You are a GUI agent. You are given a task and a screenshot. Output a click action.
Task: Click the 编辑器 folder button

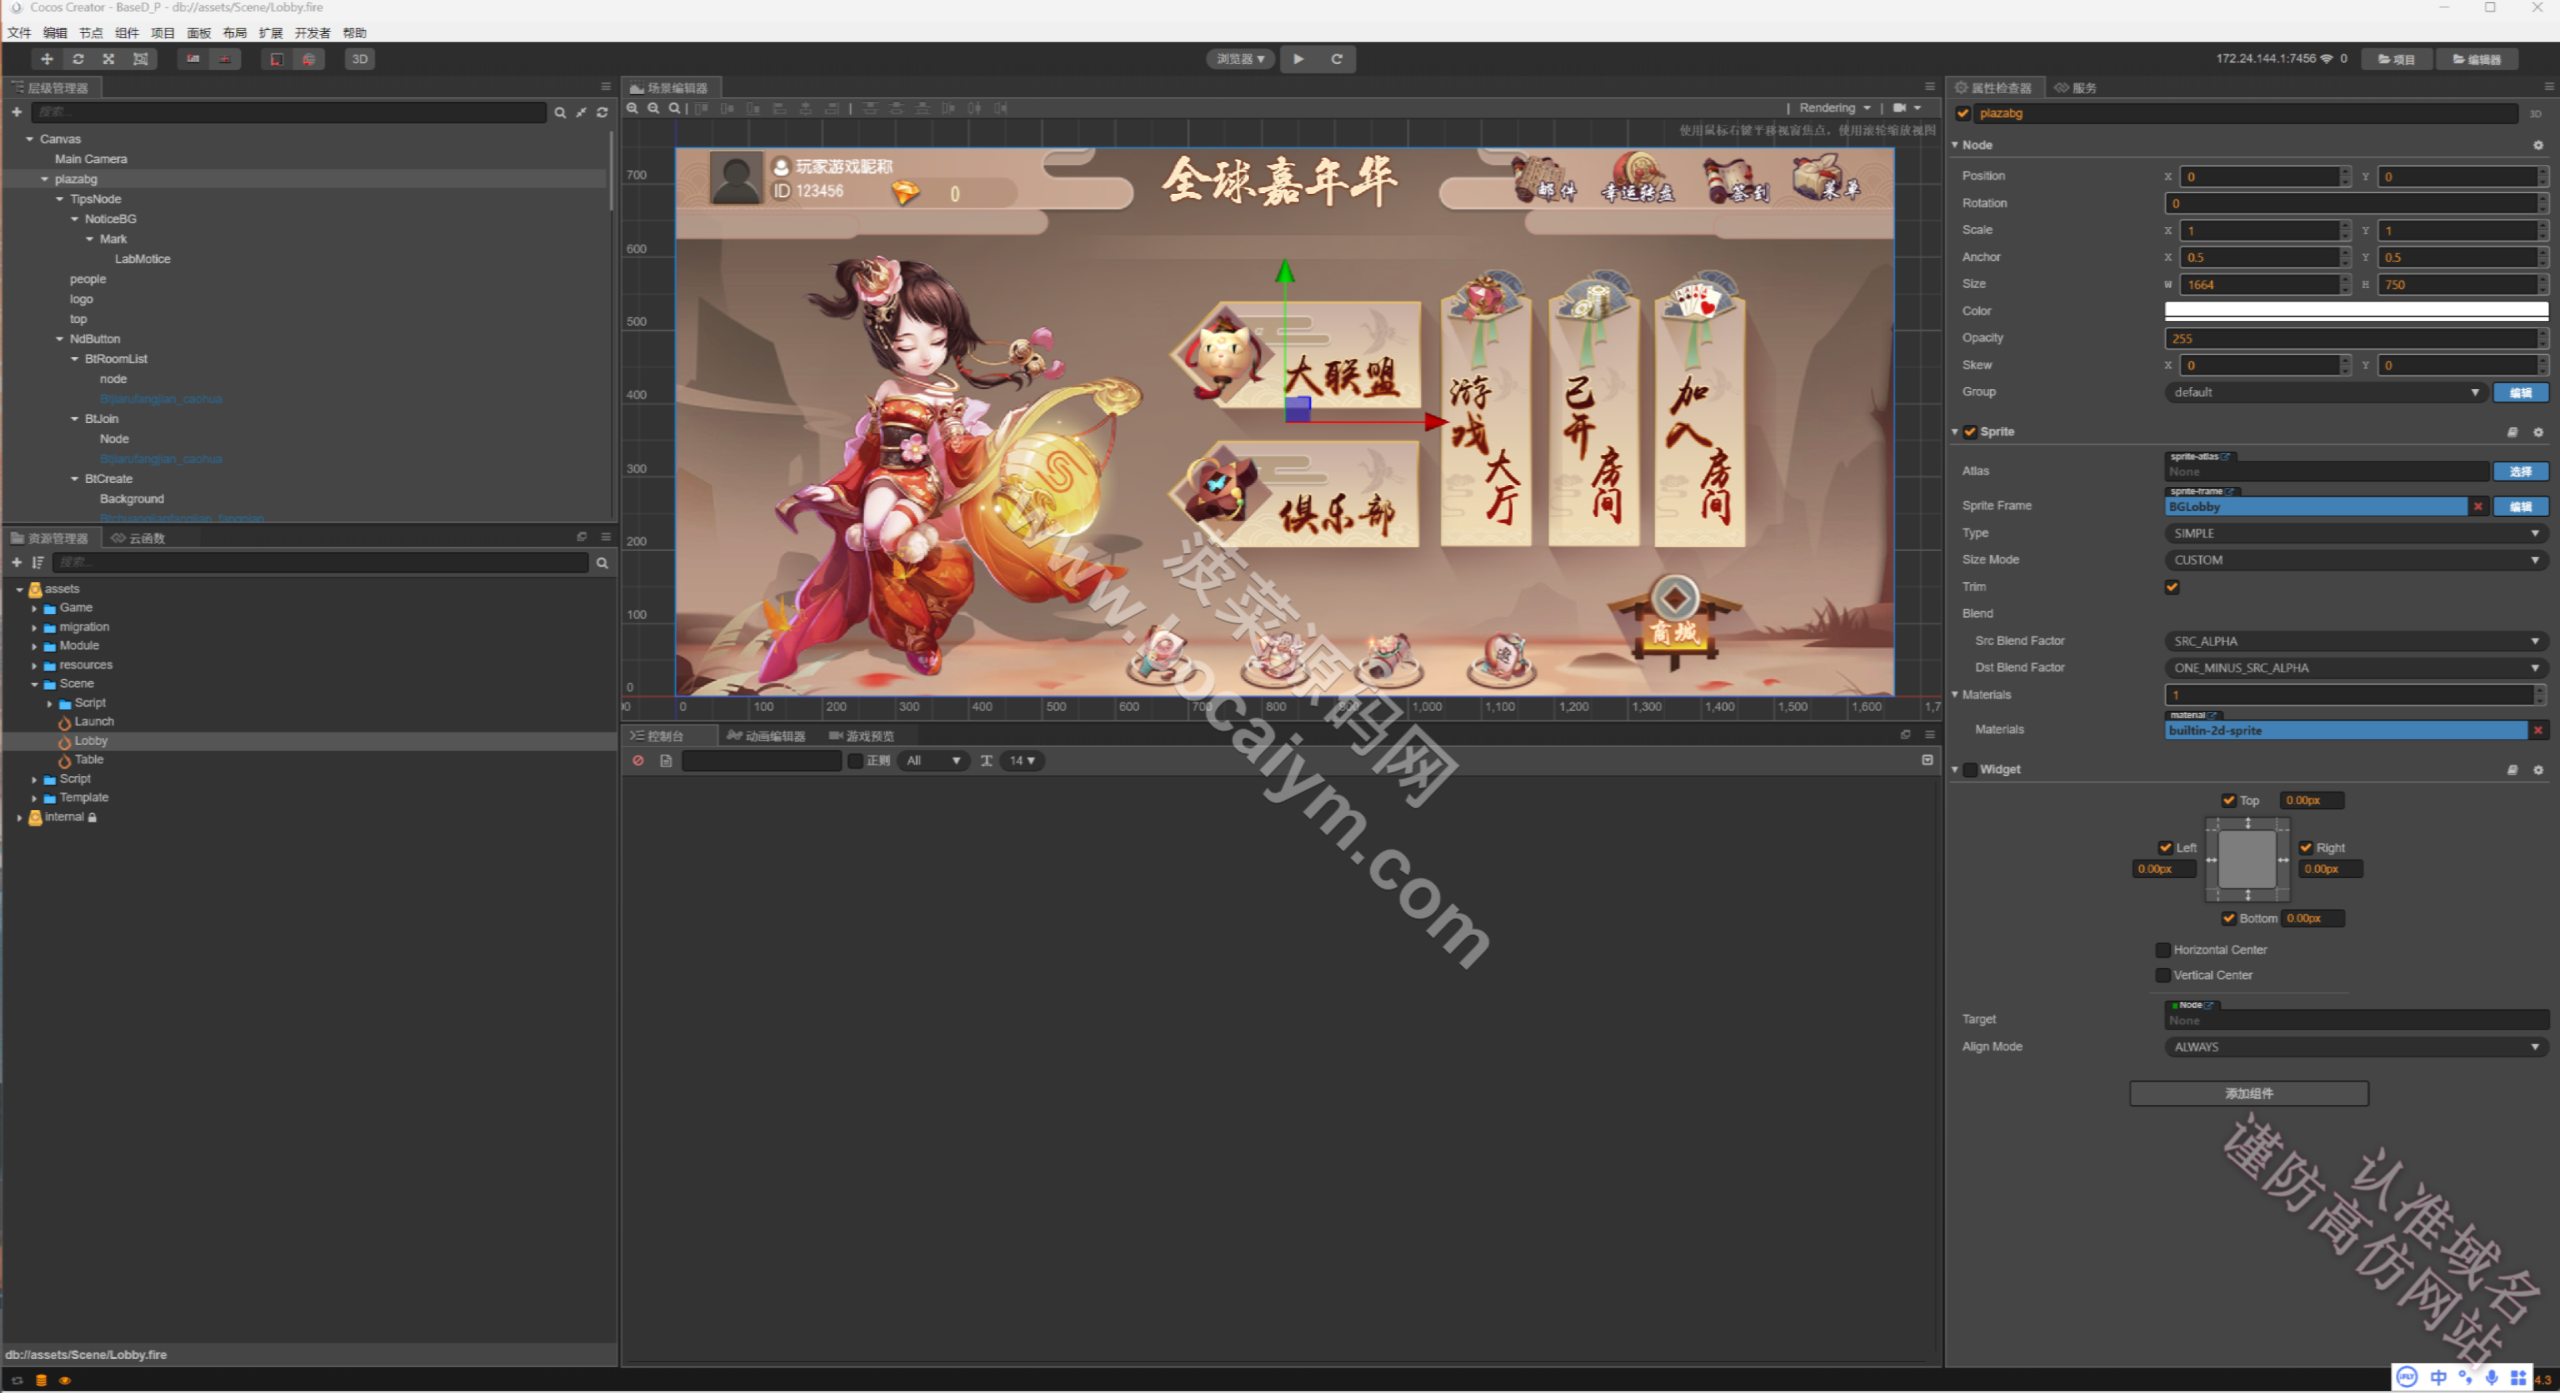pyautogui.click(x=2477, y=59)
